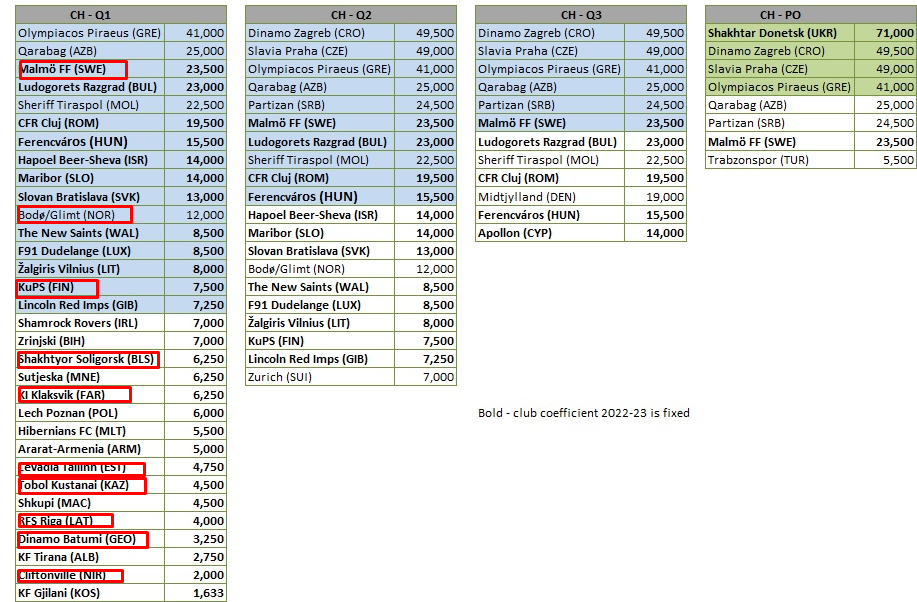
Task: Click the 2,750 coefficient value
Action: [x=195, y=557]
